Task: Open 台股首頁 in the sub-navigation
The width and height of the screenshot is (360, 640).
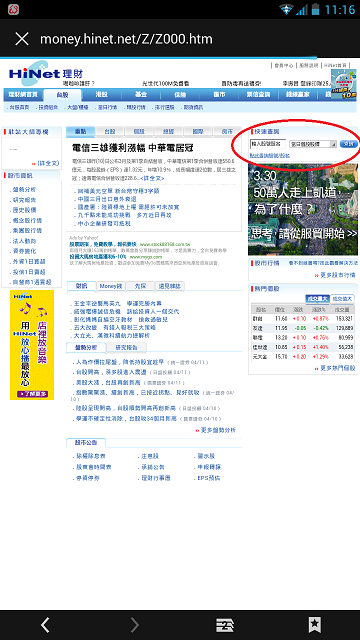Action: [x=19, y=107]
